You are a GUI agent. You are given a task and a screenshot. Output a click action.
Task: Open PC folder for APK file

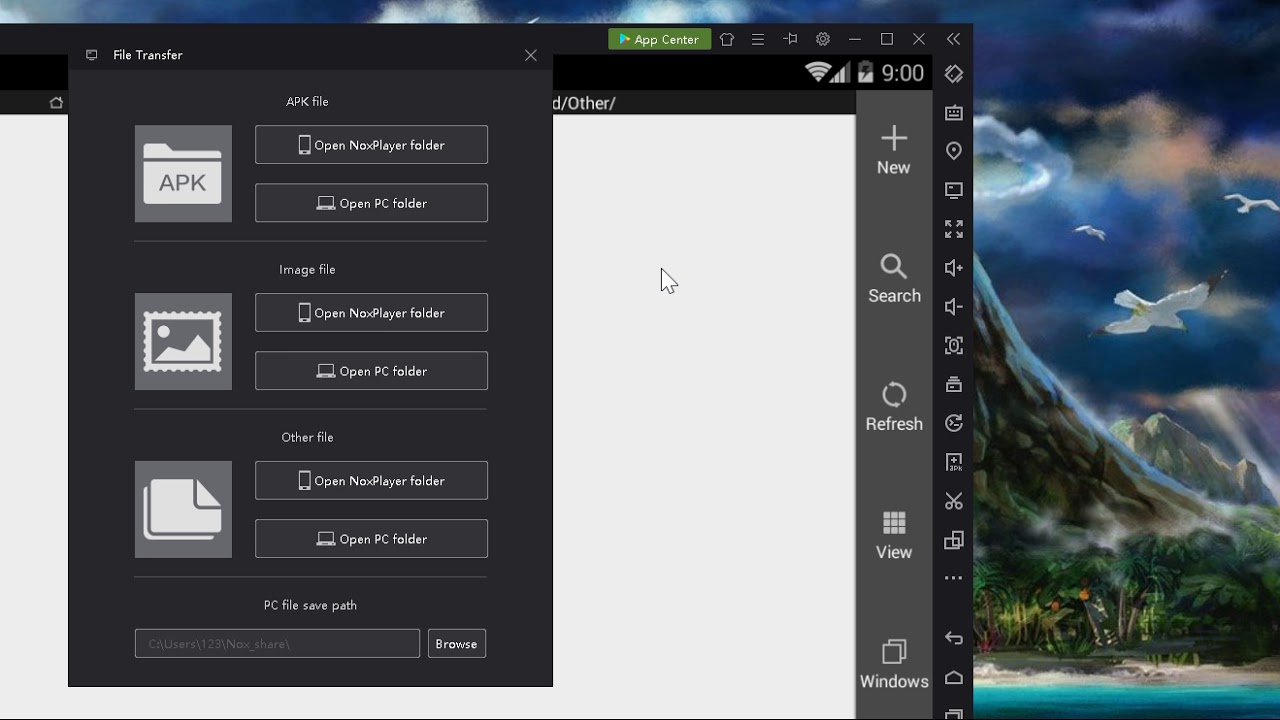(371, 203)
